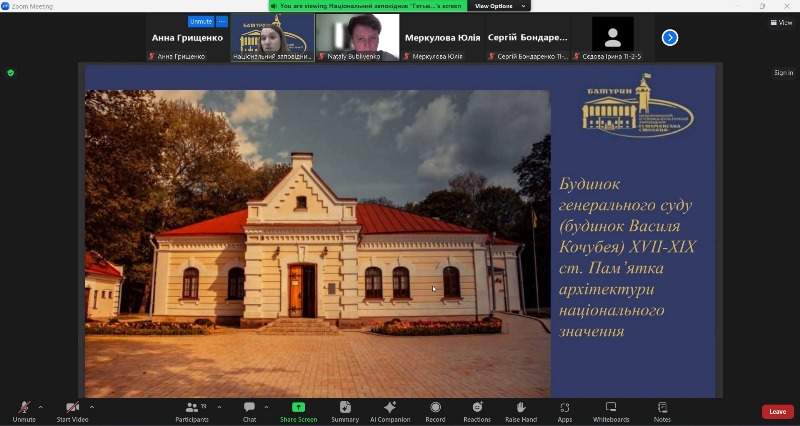
Task: Open the Chat panel
Action: (249, 412)
